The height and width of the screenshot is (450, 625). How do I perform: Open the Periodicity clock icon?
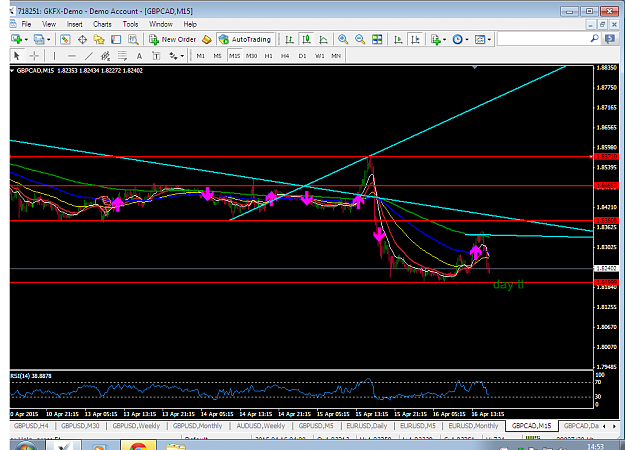[458, 39]
